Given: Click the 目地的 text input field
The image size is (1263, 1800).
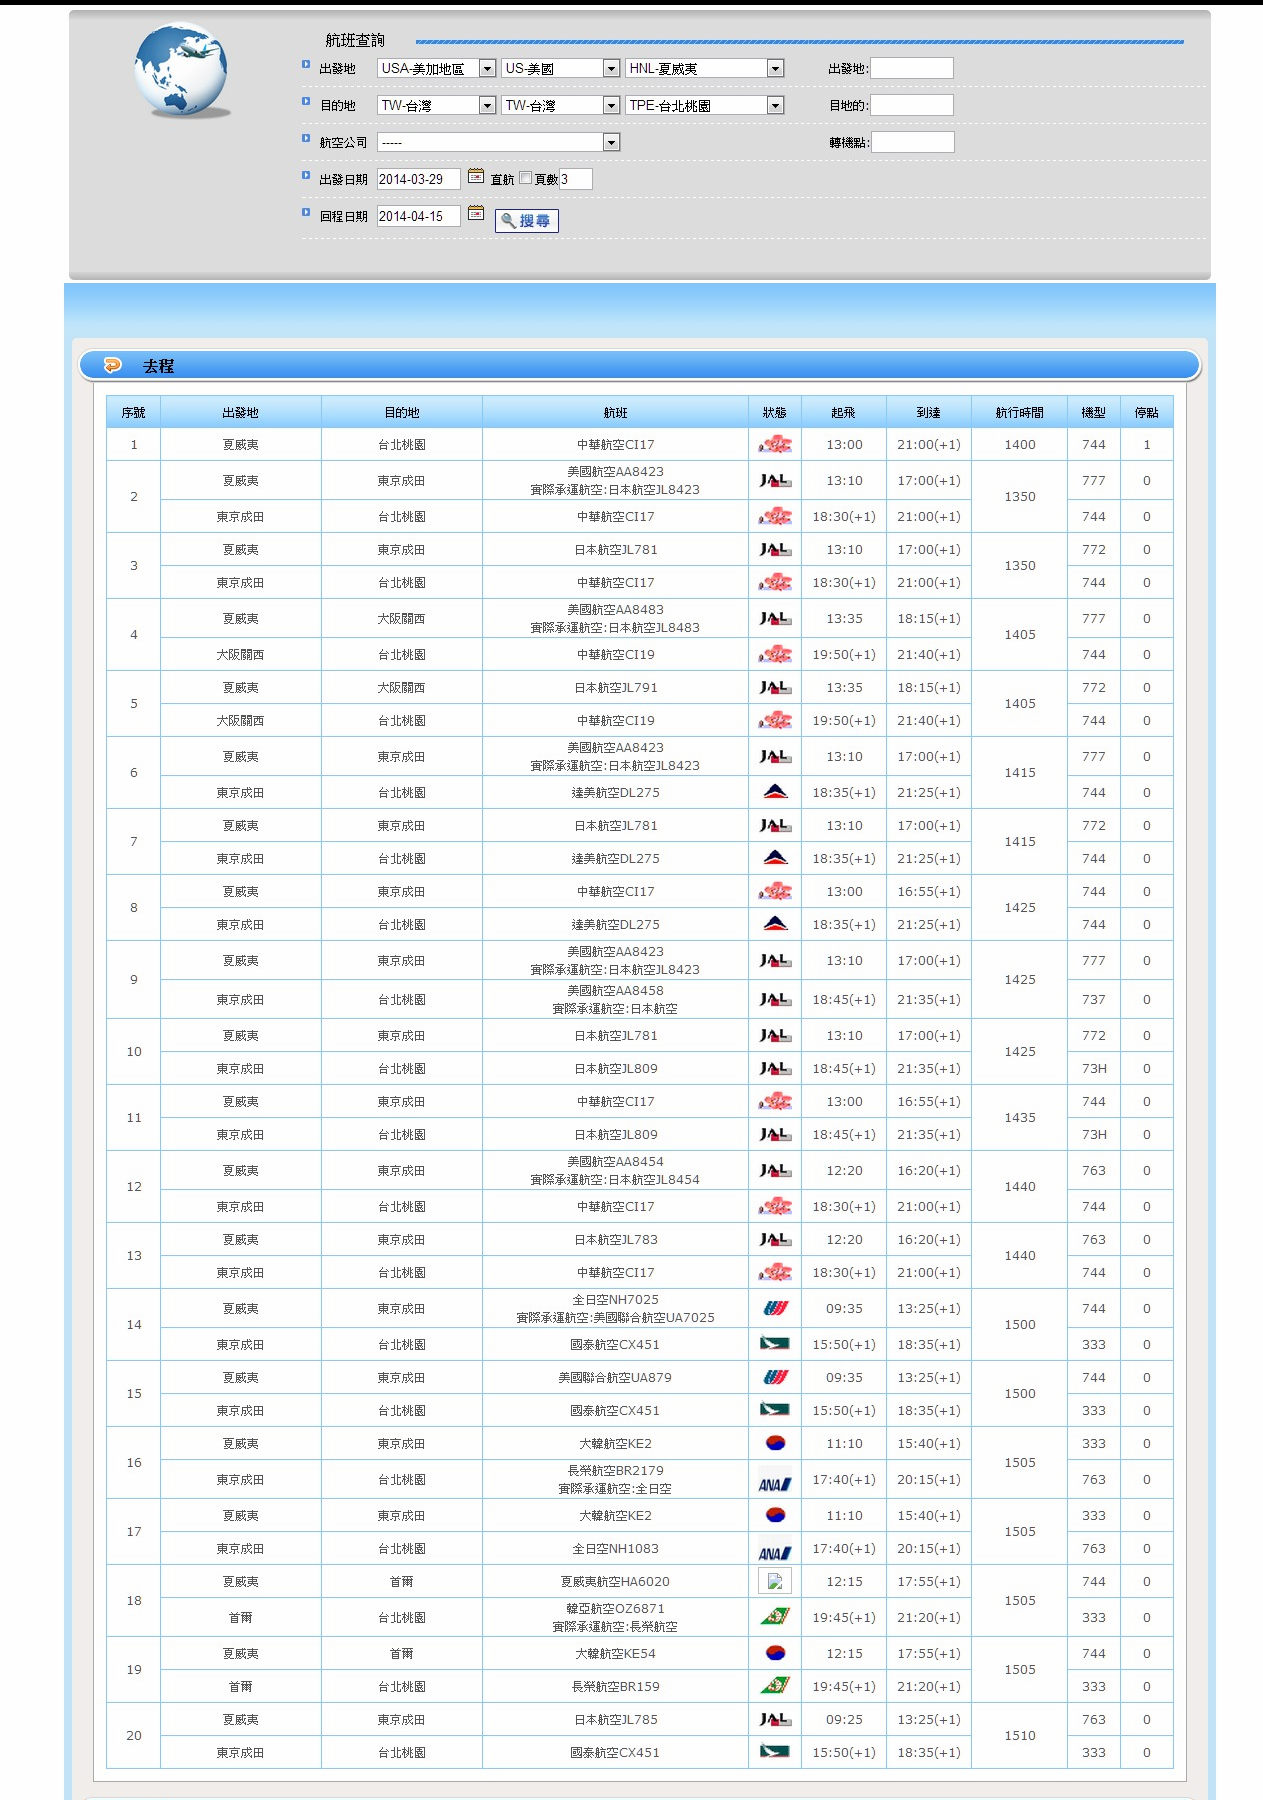Looking at the screenshot, I should [912, 105].
